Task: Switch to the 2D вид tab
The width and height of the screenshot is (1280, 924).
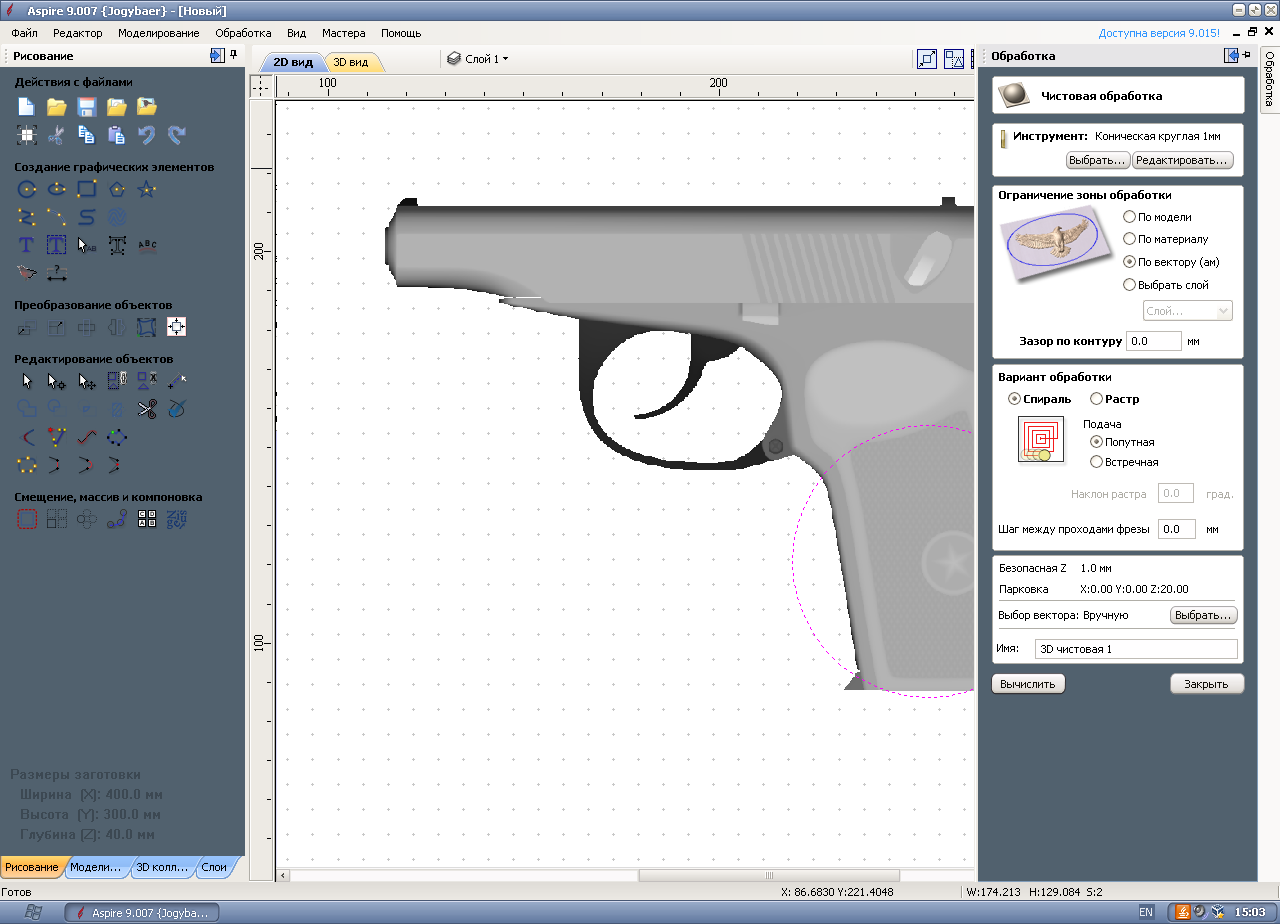Action: (x=293, y=62)
